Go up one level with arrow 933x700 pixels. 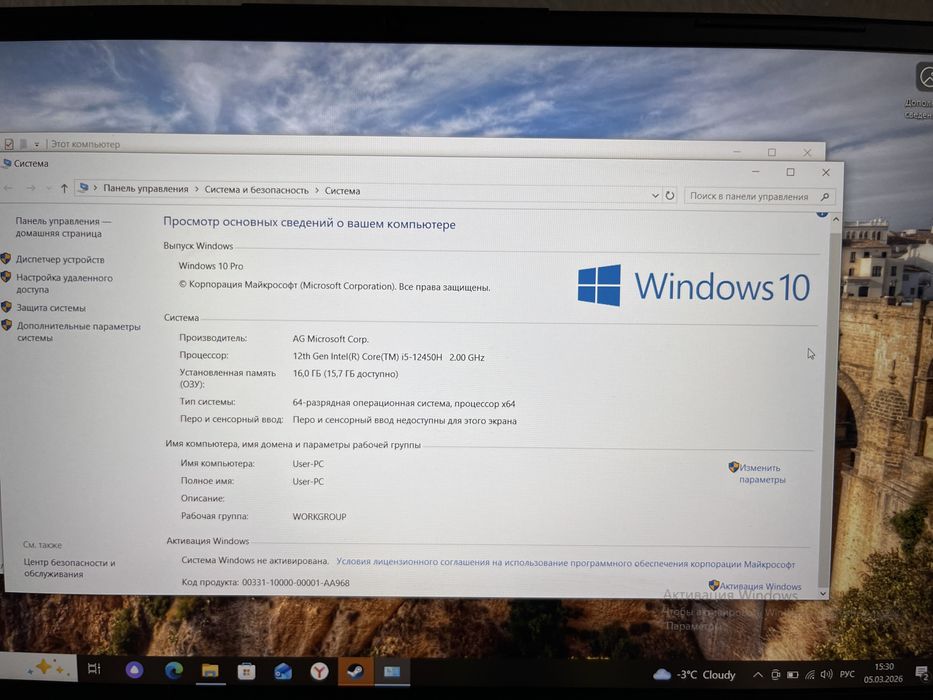pos(64,188)
